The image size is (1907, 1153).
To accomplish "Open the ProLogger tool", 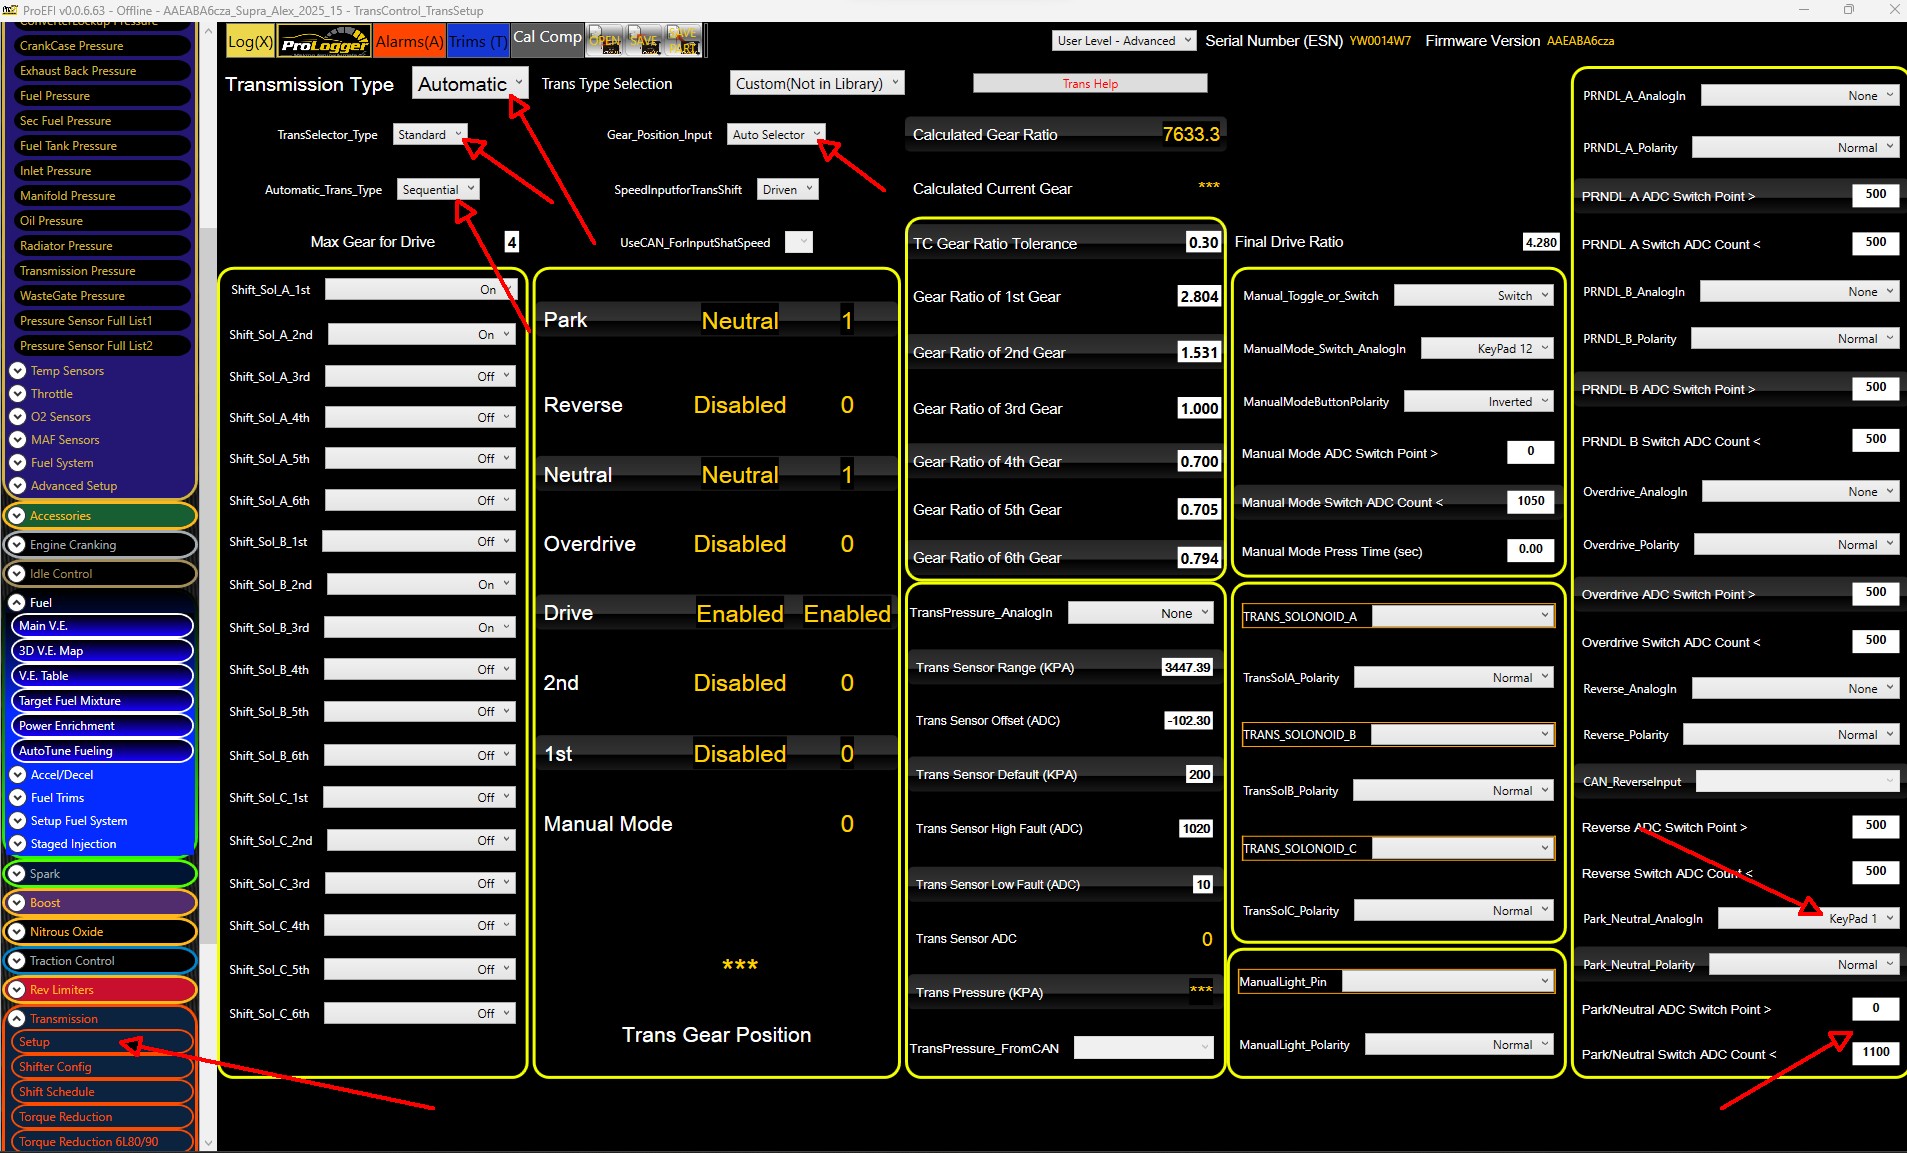I will coord(324,42).
